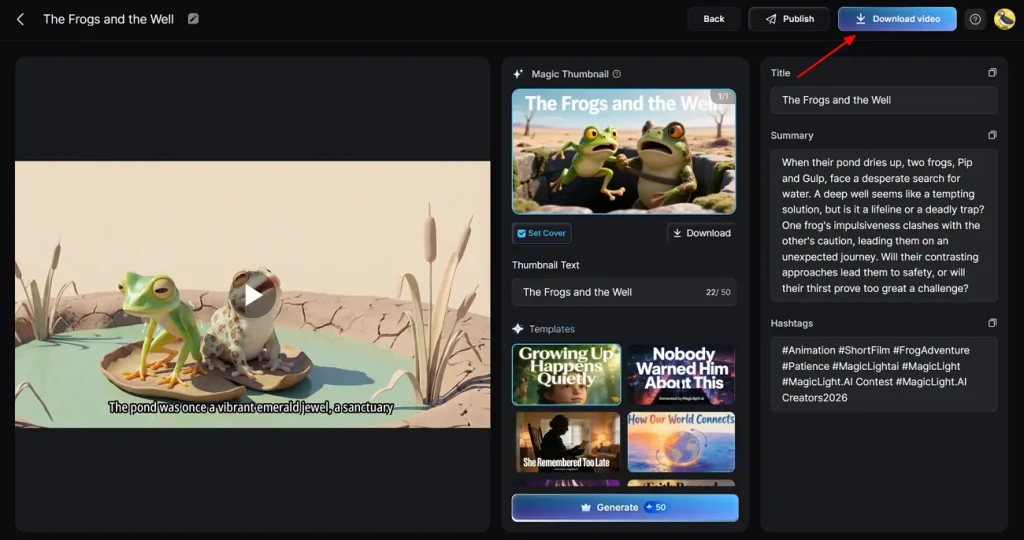Click the edit icon next to project name
The image size is (1024, 540).
pos(193,19)
